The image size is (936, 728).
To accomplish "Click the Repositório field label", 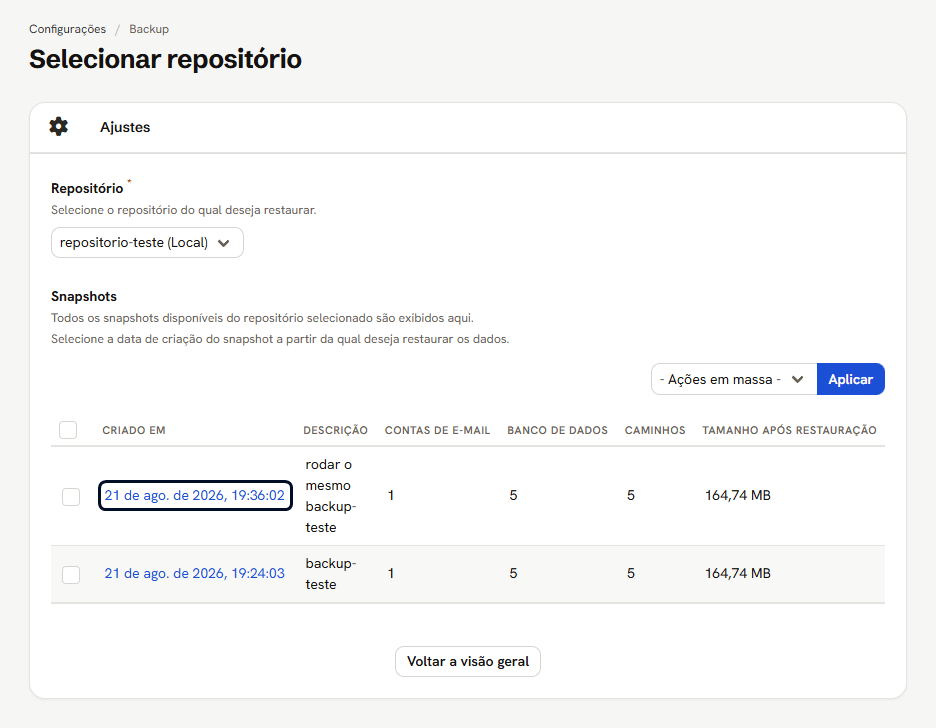I will click(87, 189).
